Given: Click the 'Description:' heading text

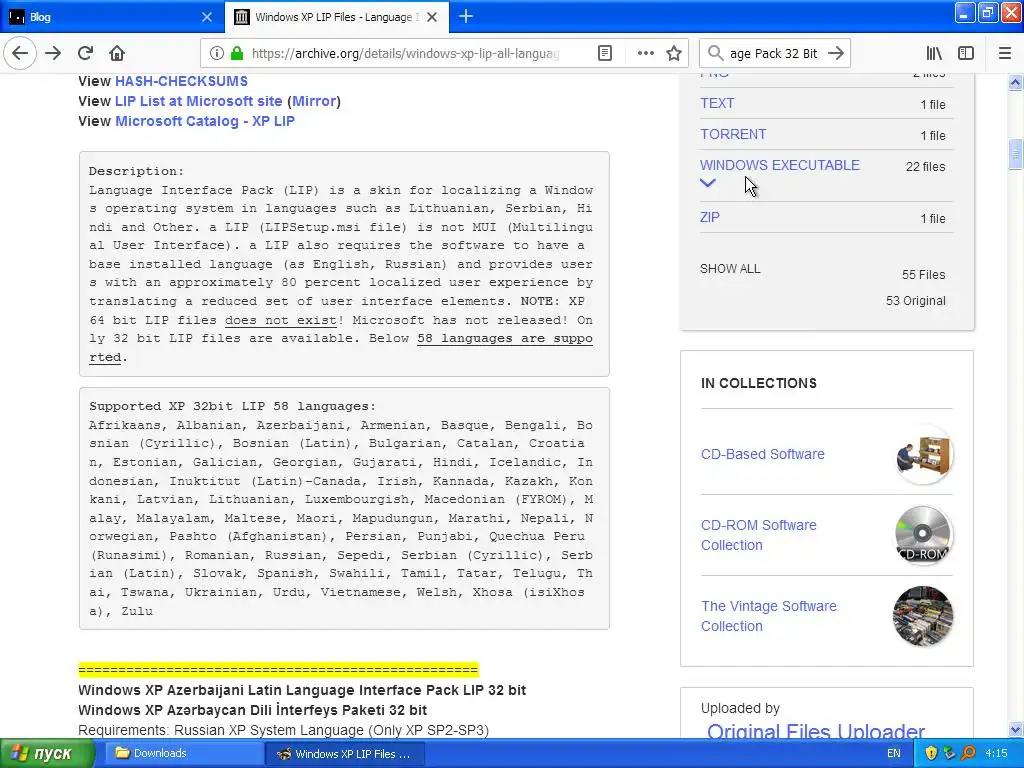Looking at the screenshot, I should 136,171.
